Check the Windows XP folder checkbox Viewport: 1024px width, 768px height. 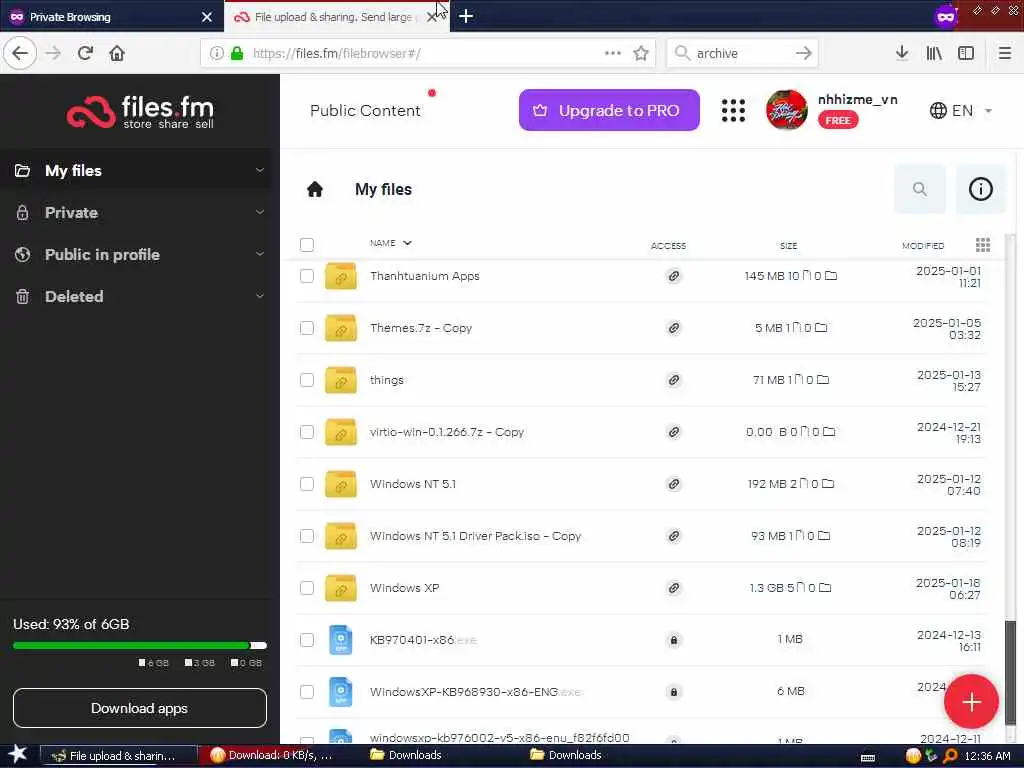[x=307, y=588]
